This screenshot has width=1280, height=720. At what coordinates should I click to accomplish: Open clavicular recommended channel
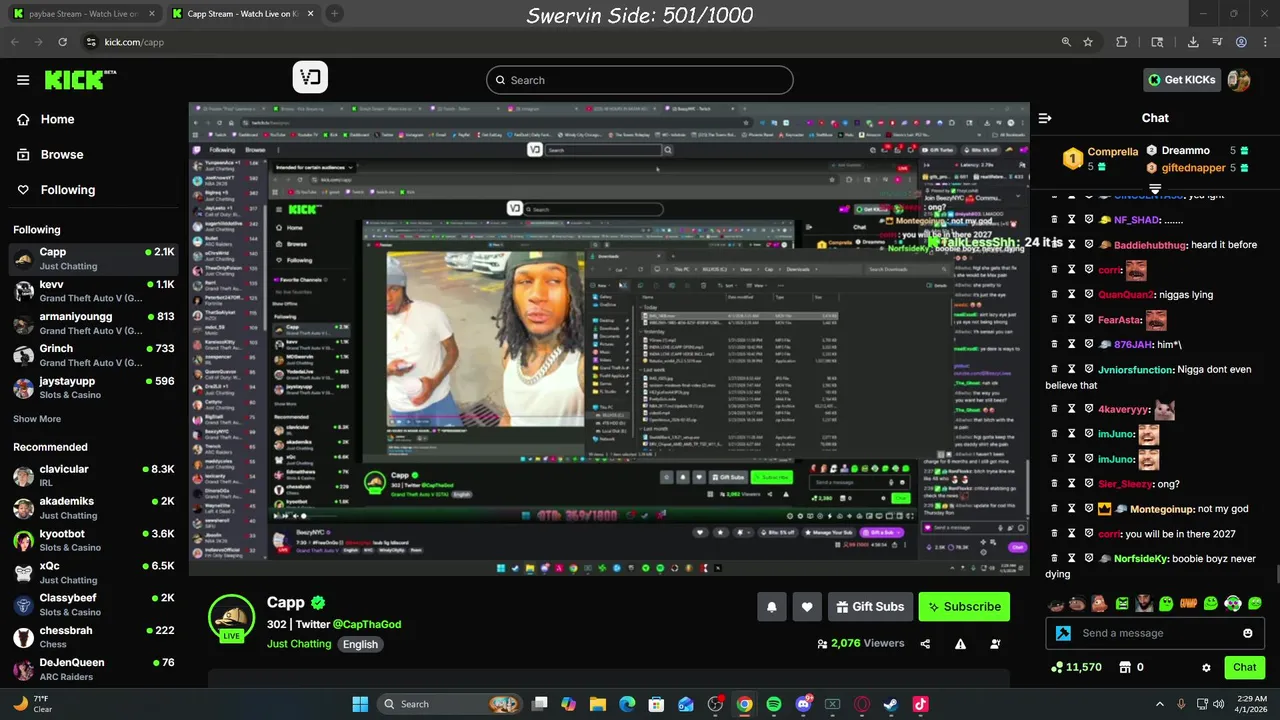pos(93,475)
